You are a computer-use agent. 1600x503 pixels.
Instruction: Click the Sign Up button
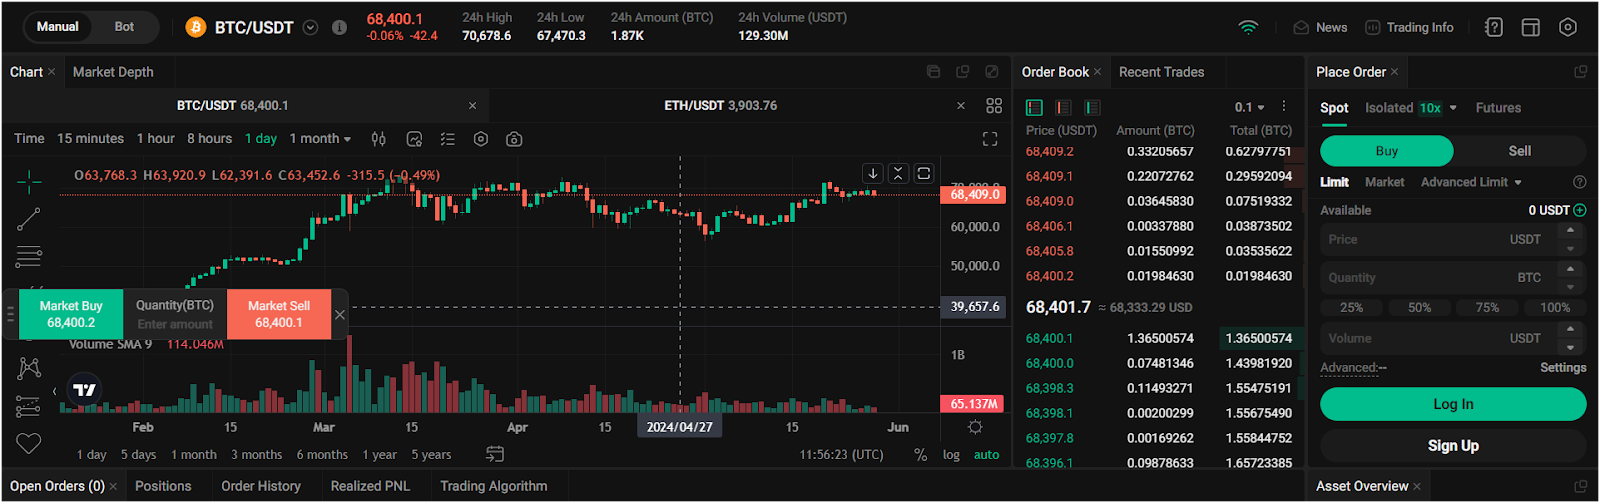pos(1453,445)
